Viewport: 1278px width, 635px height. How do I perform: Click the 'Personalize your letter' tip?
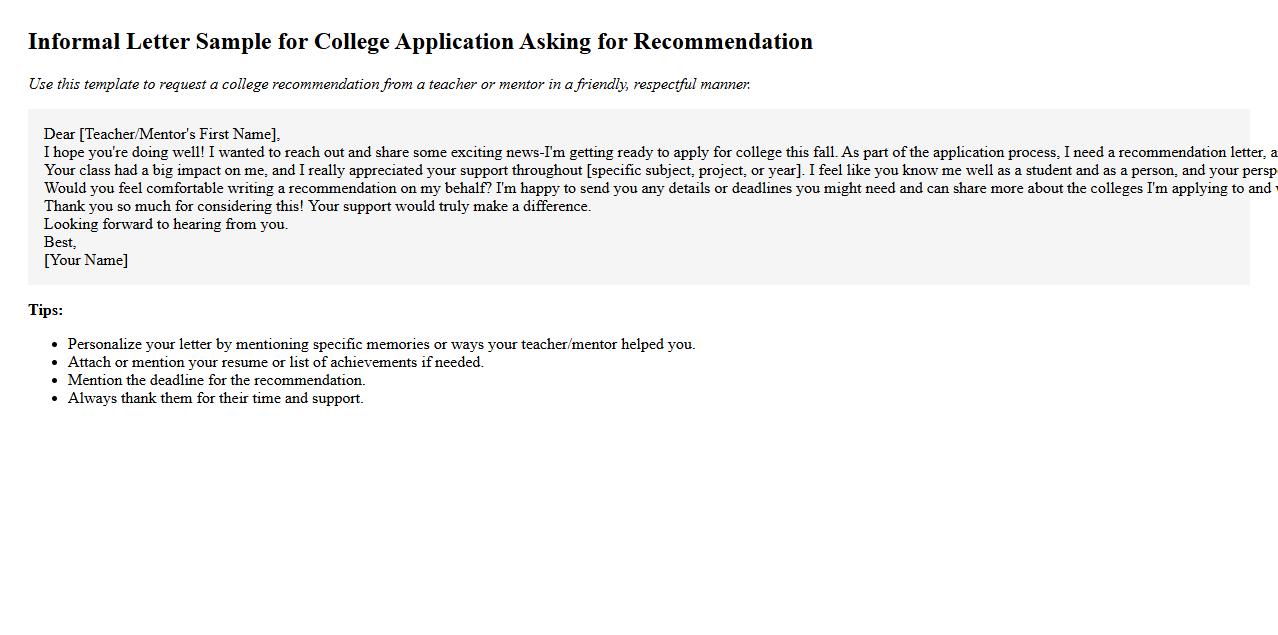381,344
